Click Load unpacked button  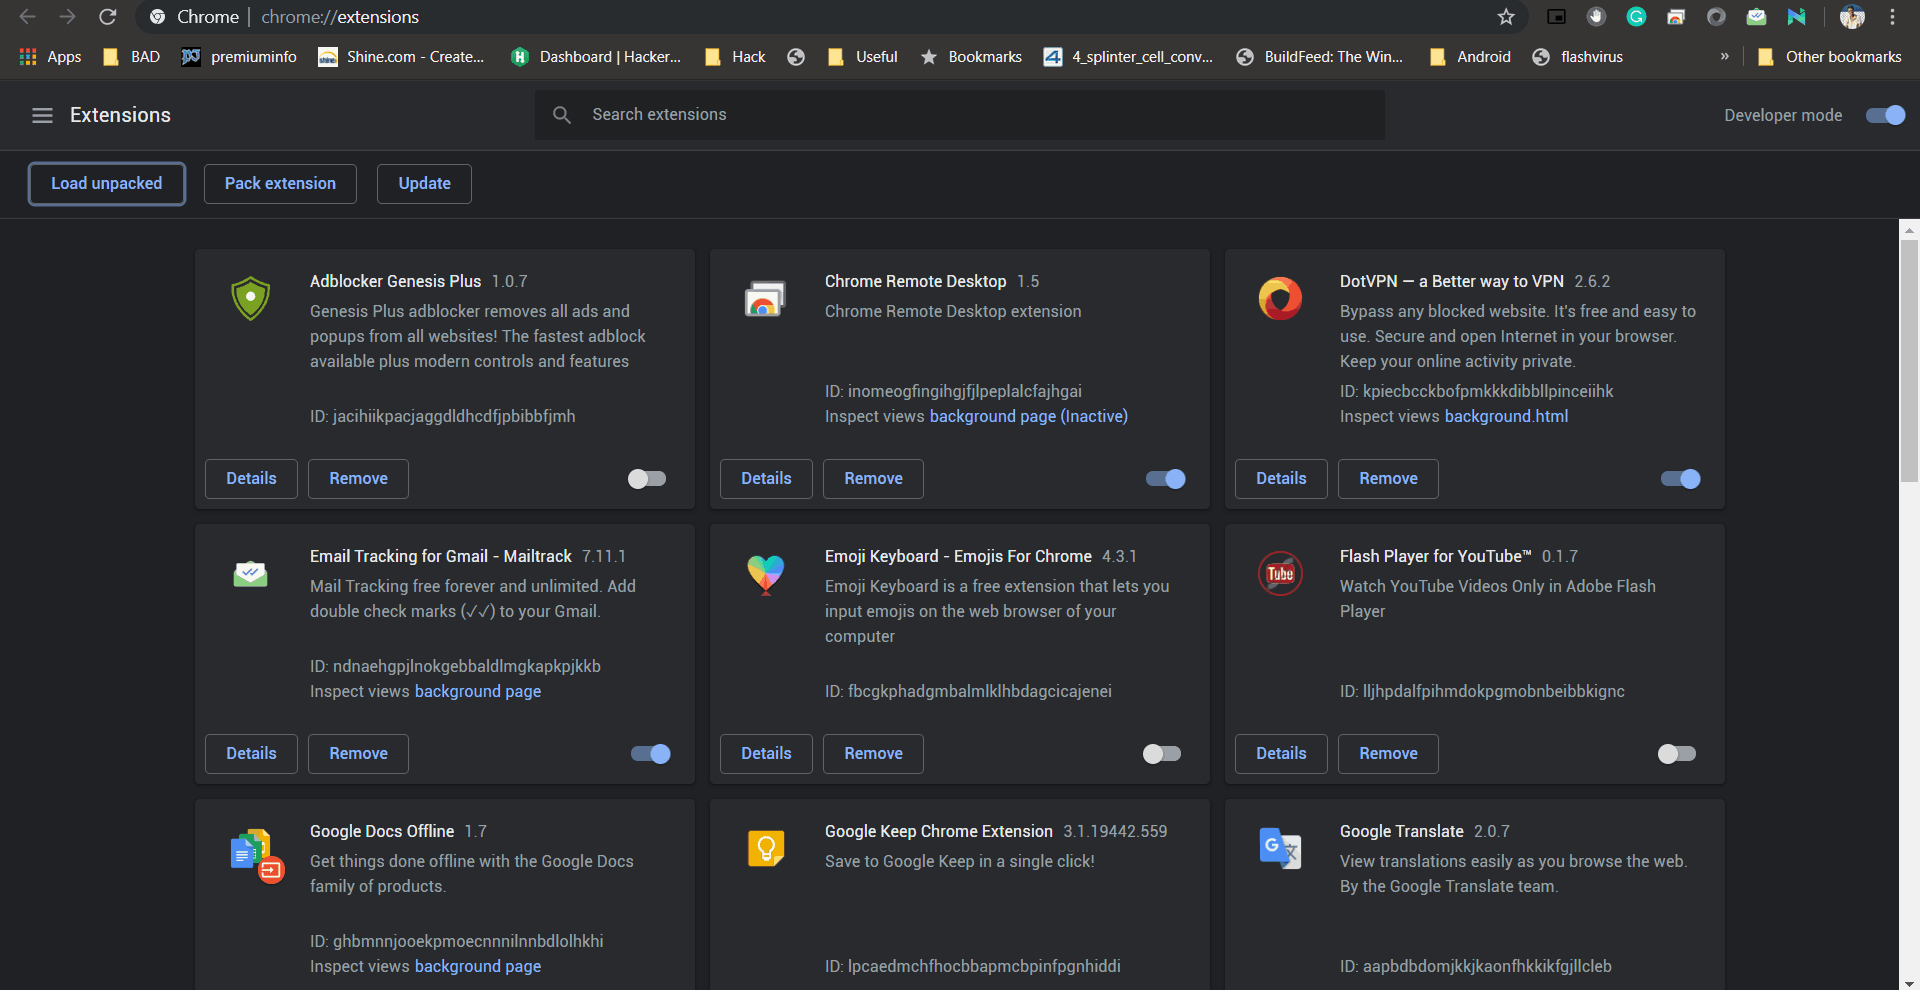pos(107,184)
